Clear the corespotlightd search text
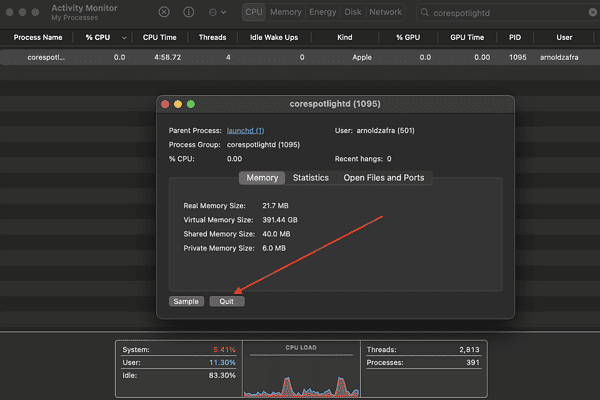Screen dimensions: 600x400 593,13
